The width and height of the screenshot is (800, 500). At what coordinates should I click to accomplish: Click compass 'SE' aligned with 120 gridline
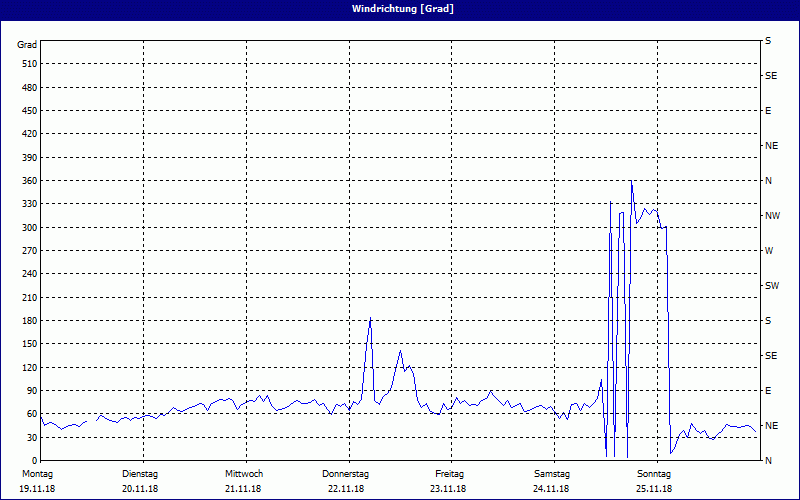tap(771, 356)
